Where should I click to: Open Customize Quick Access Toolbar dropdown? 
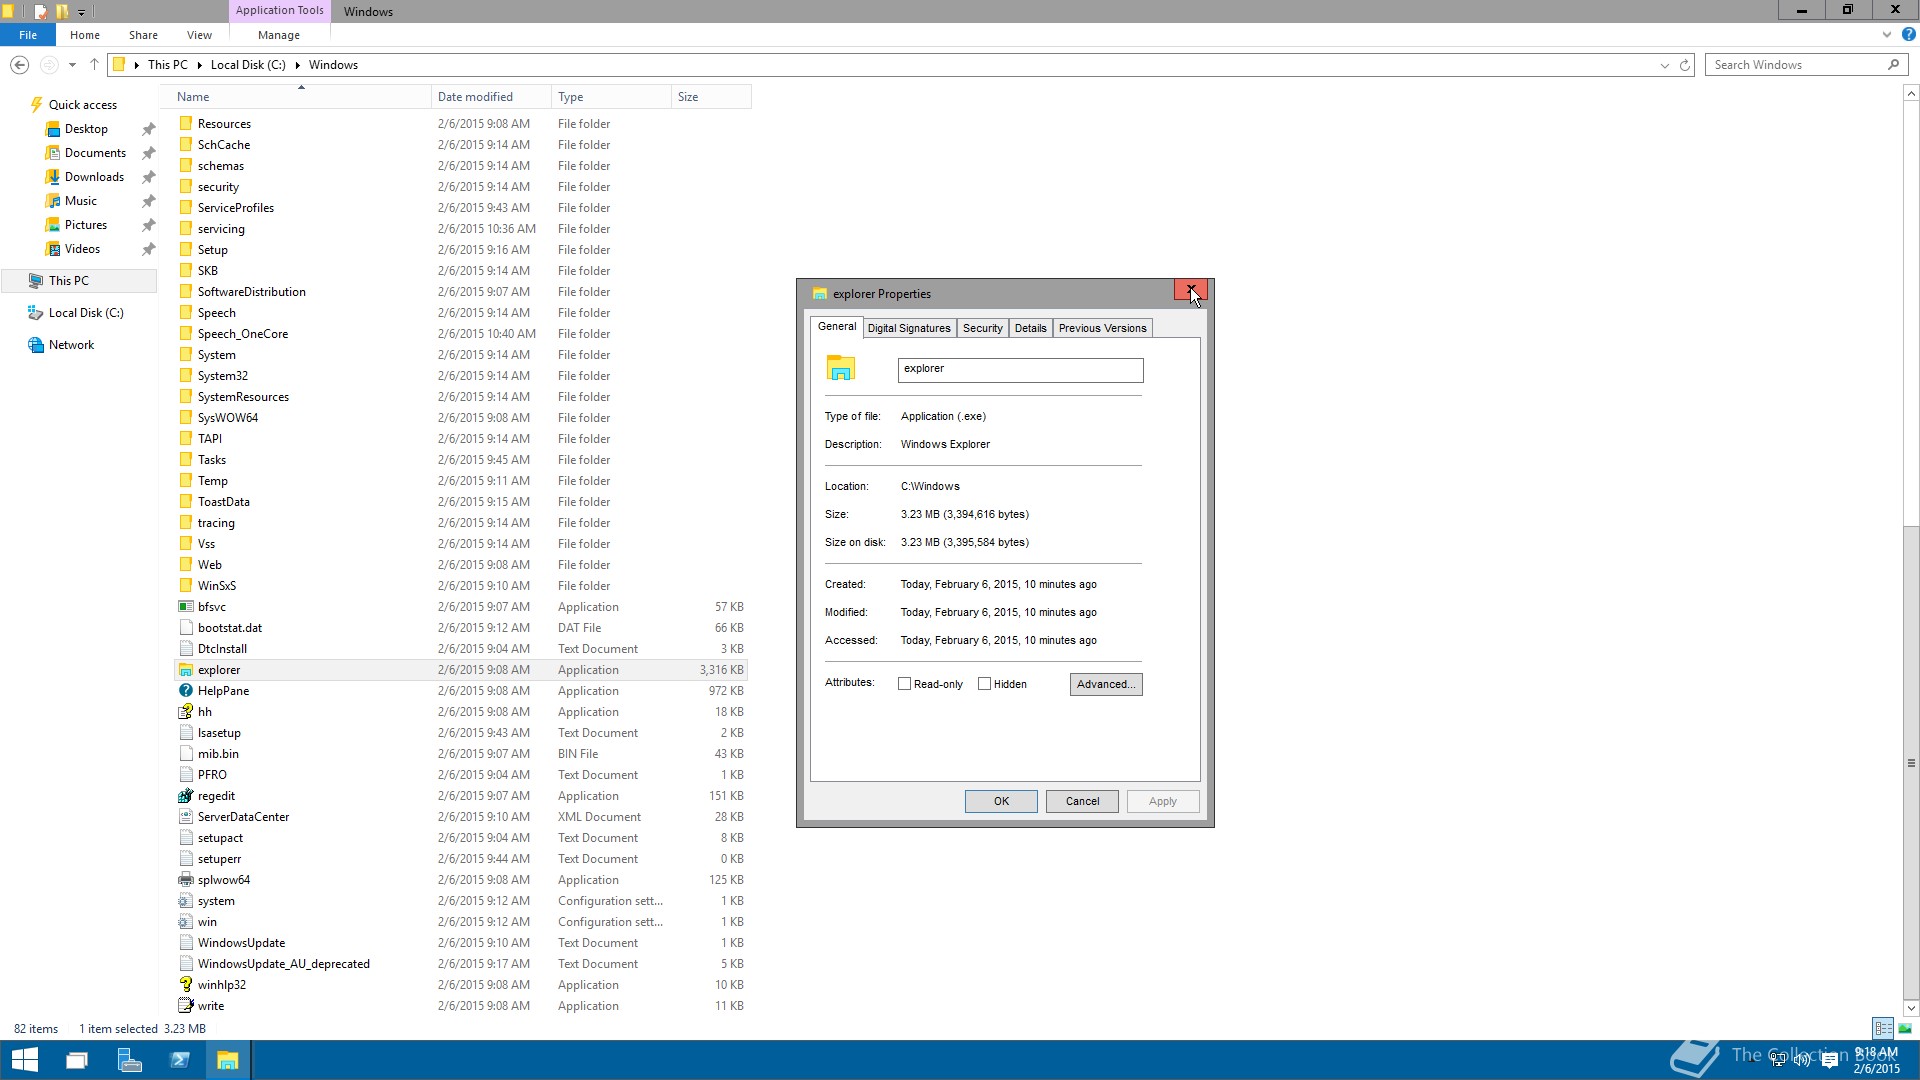click(x=82, y=12)
